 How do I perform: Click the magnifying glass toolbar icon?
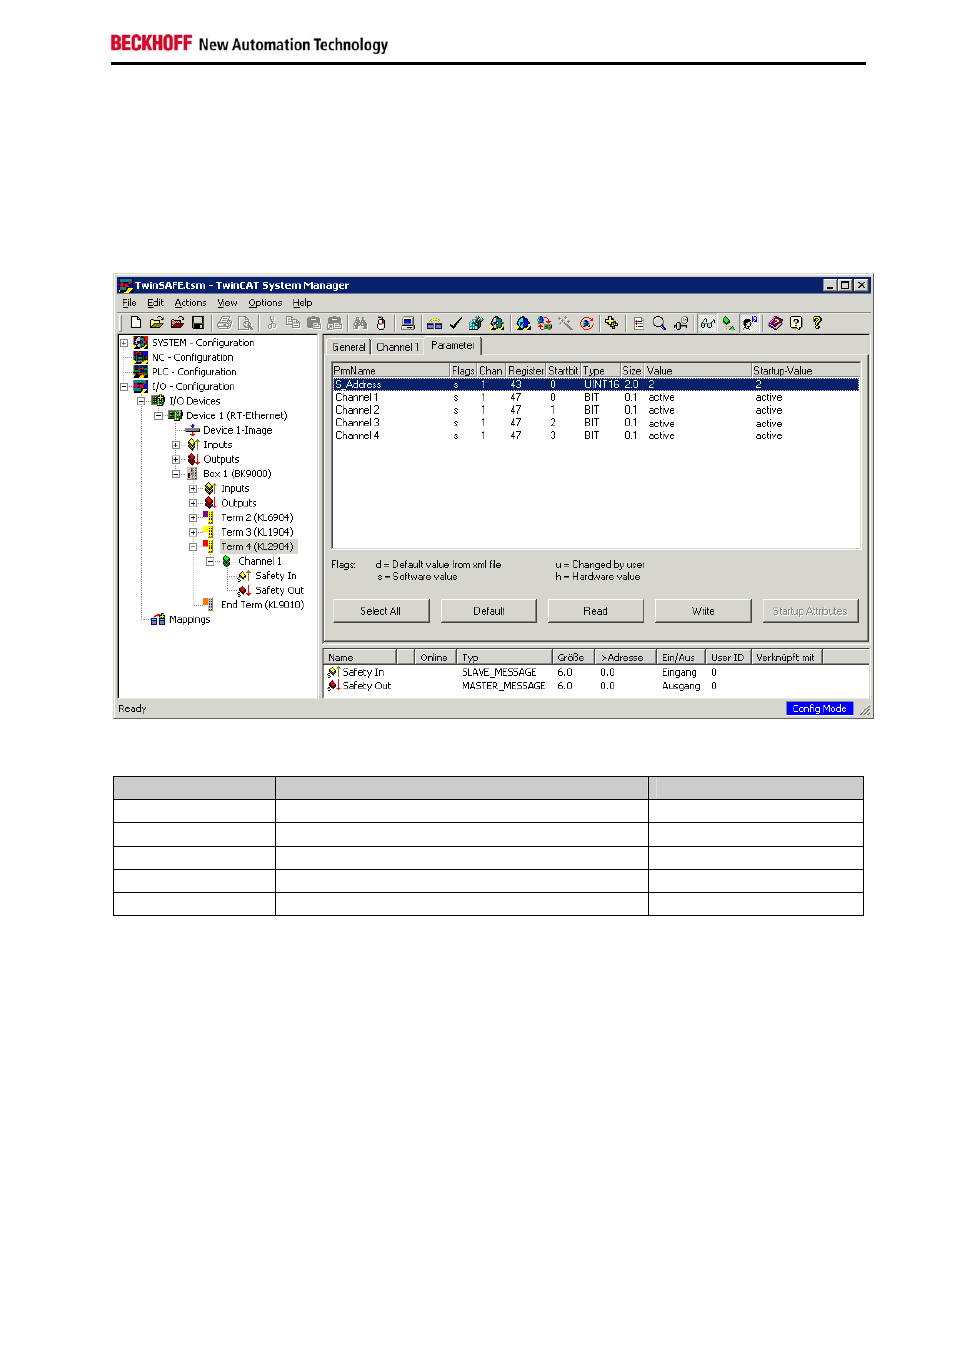click(x=660, y=323)
